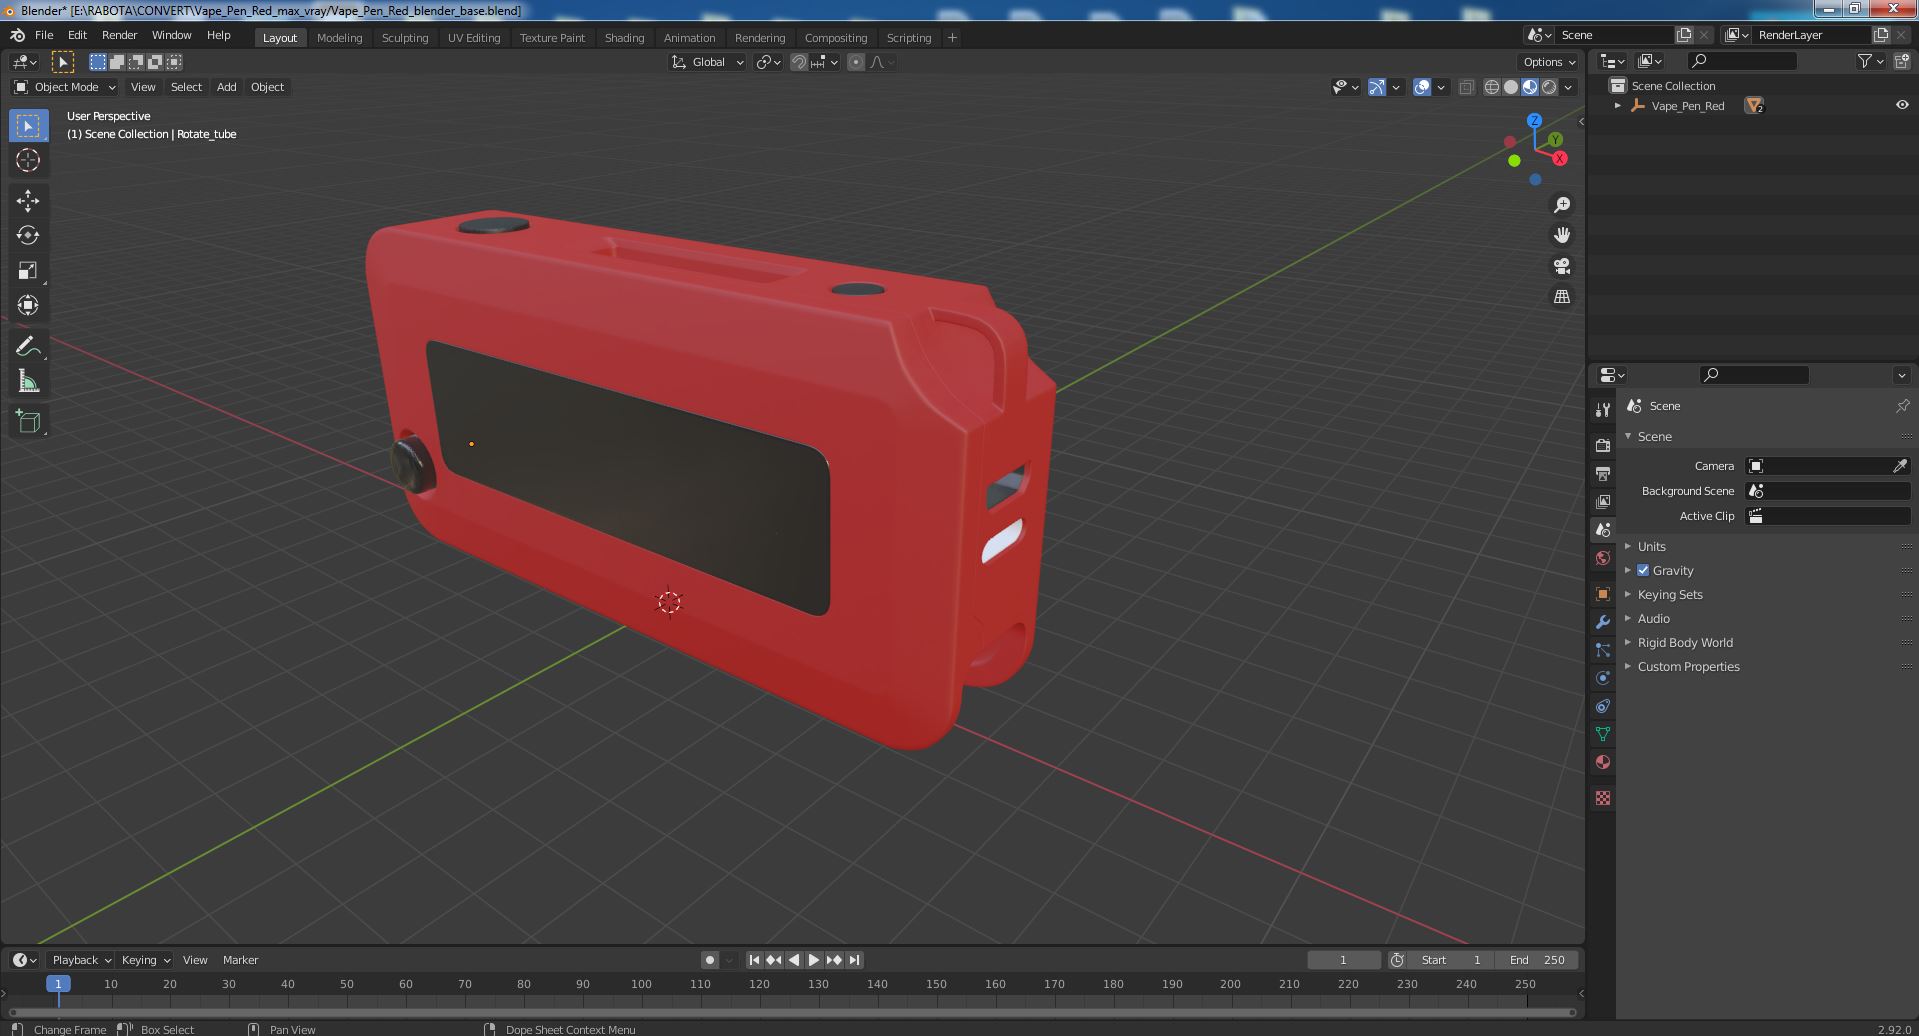Select the Annotate tool
The image size is (1919, 1036).
pyautogui.click(x=28, y=347)
